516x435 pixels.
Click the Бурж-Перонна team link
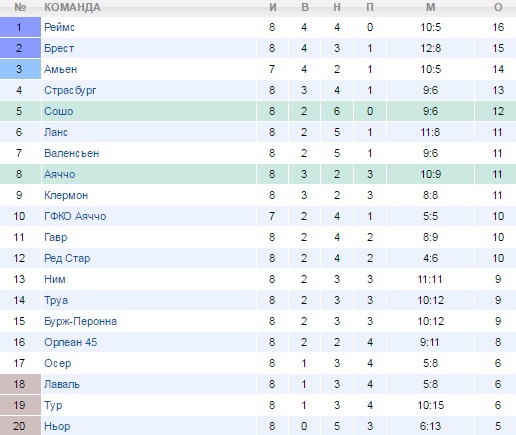(81, 321)
